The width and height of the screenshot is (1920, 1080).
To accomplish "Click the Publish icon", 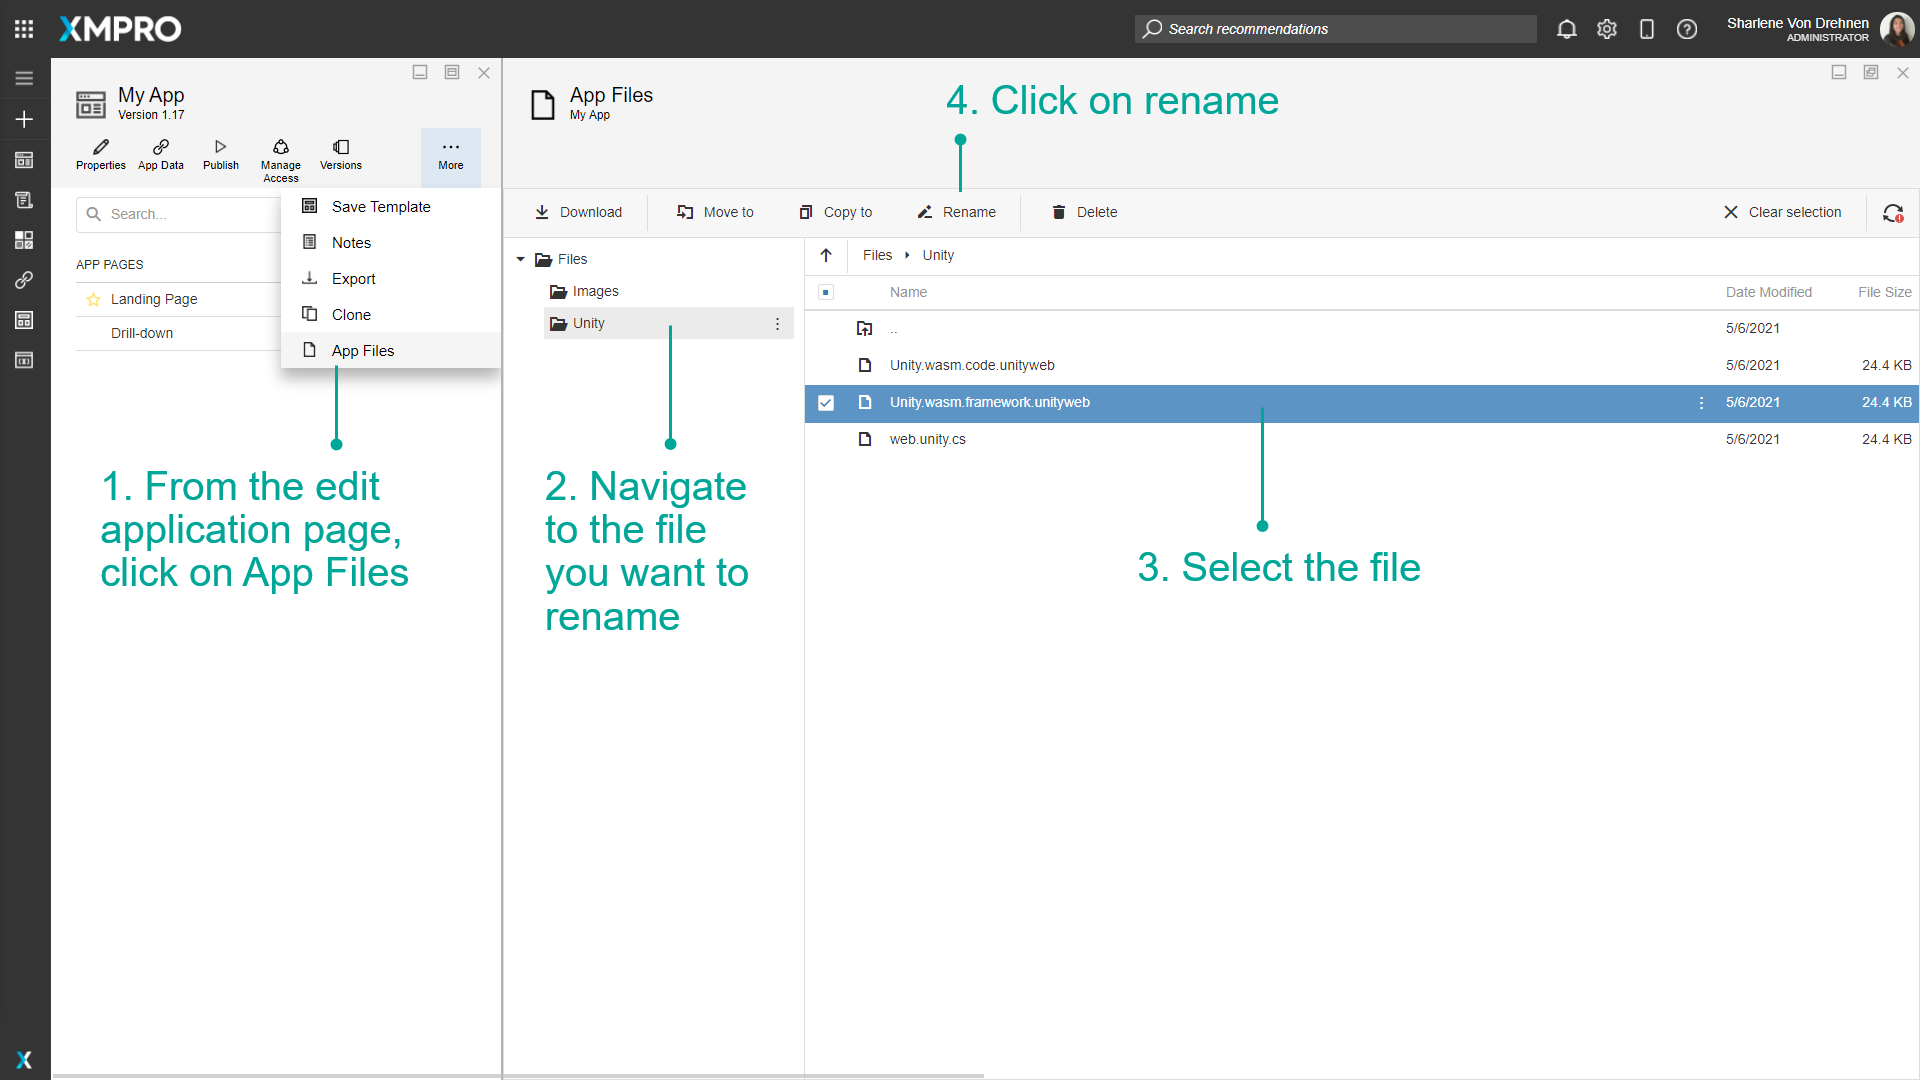I will tap(220, 155).
